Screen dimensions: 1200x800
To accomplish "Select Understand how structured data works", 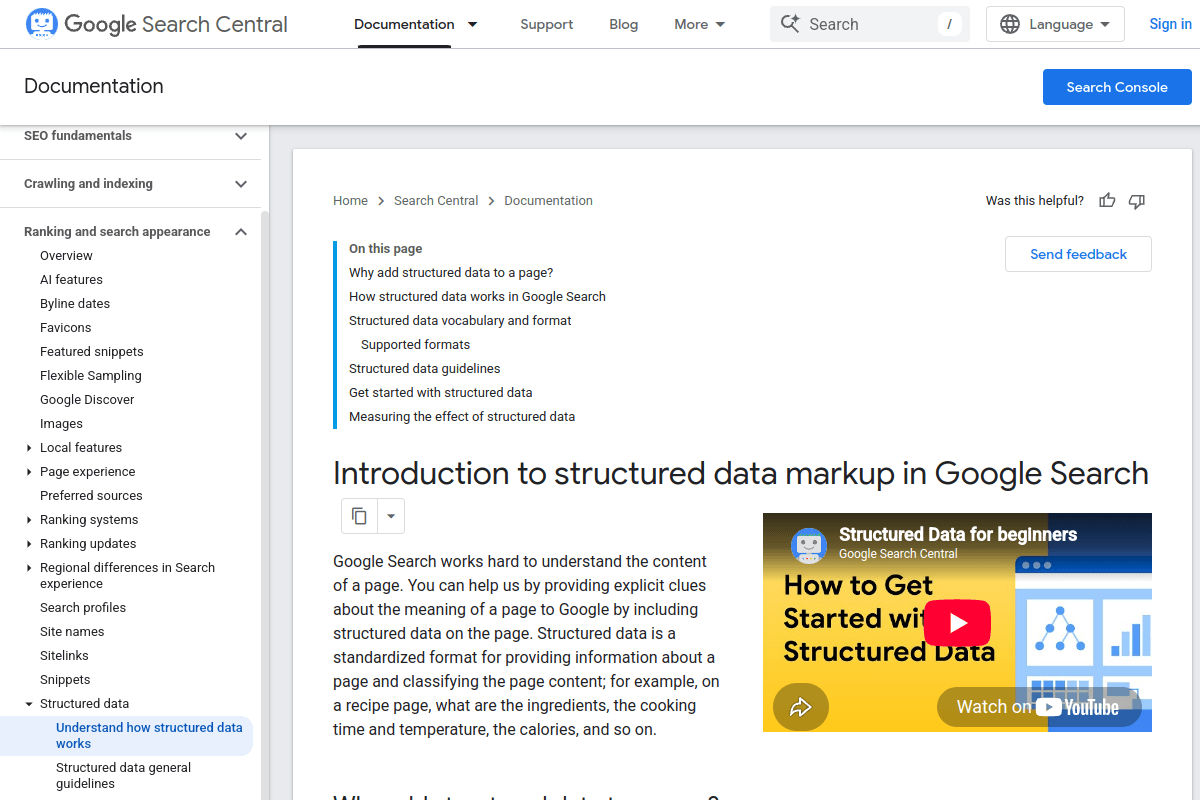I will [x=149, y=736].
